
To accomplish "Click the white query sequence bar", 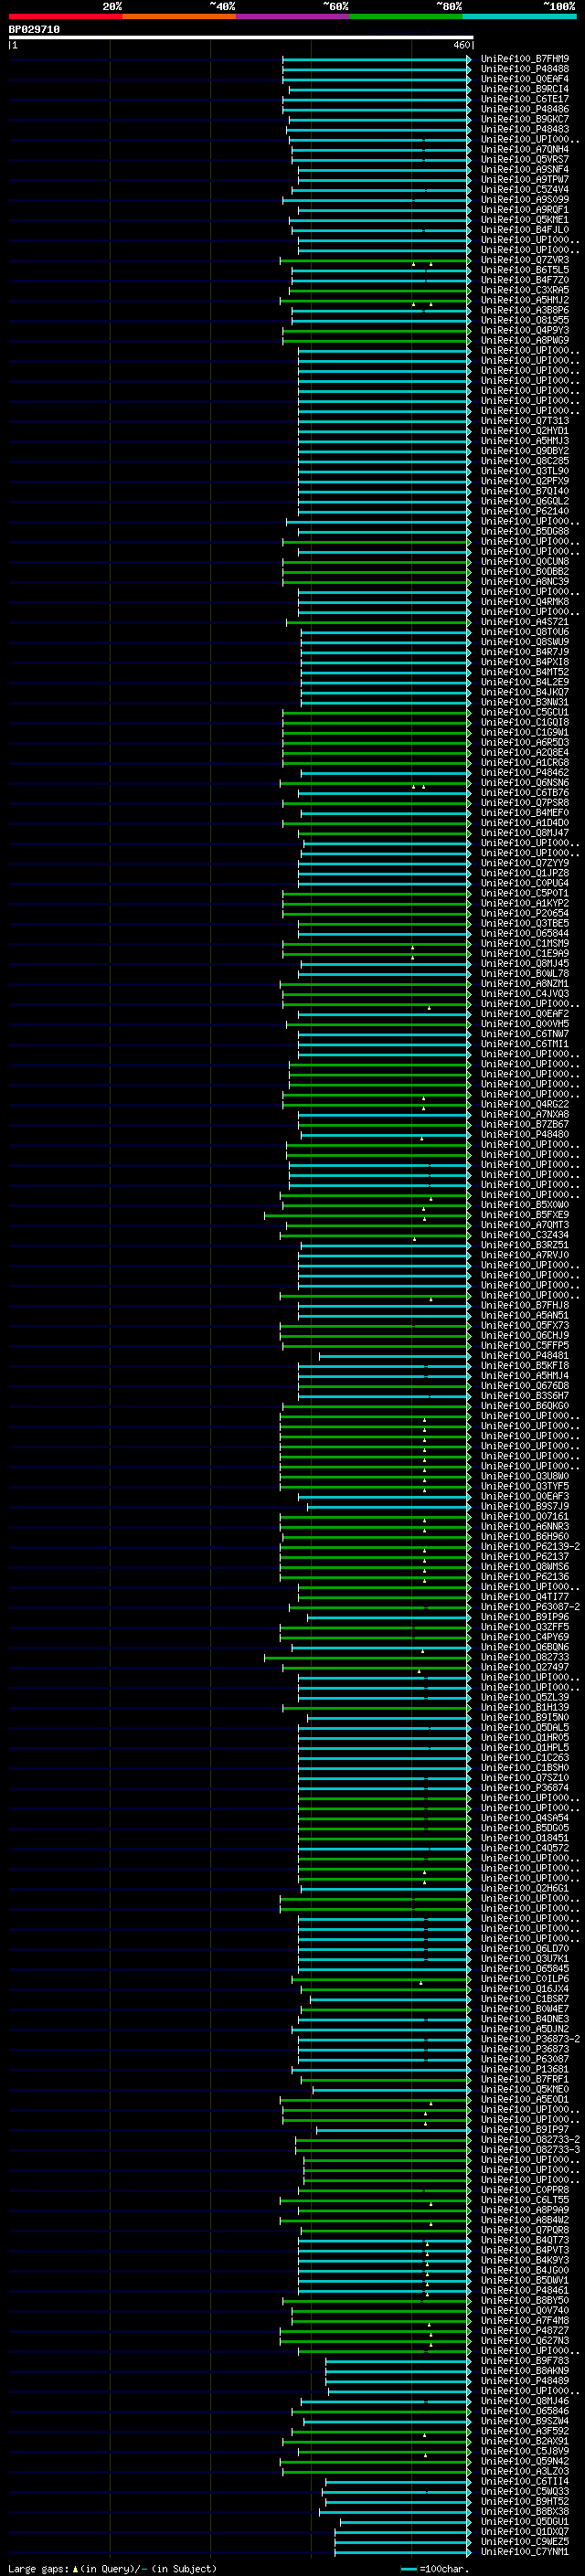I will coord(240,38).
